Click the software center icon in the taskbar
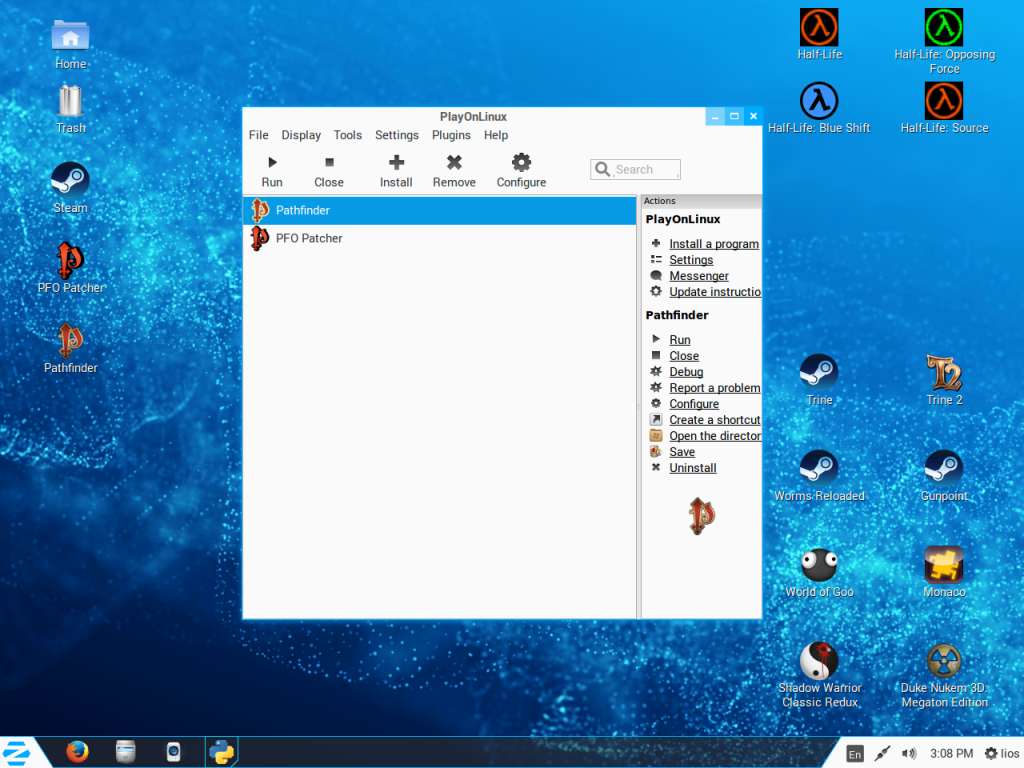1024x768 pixels. pyautogui.click(x=173, y=752)
